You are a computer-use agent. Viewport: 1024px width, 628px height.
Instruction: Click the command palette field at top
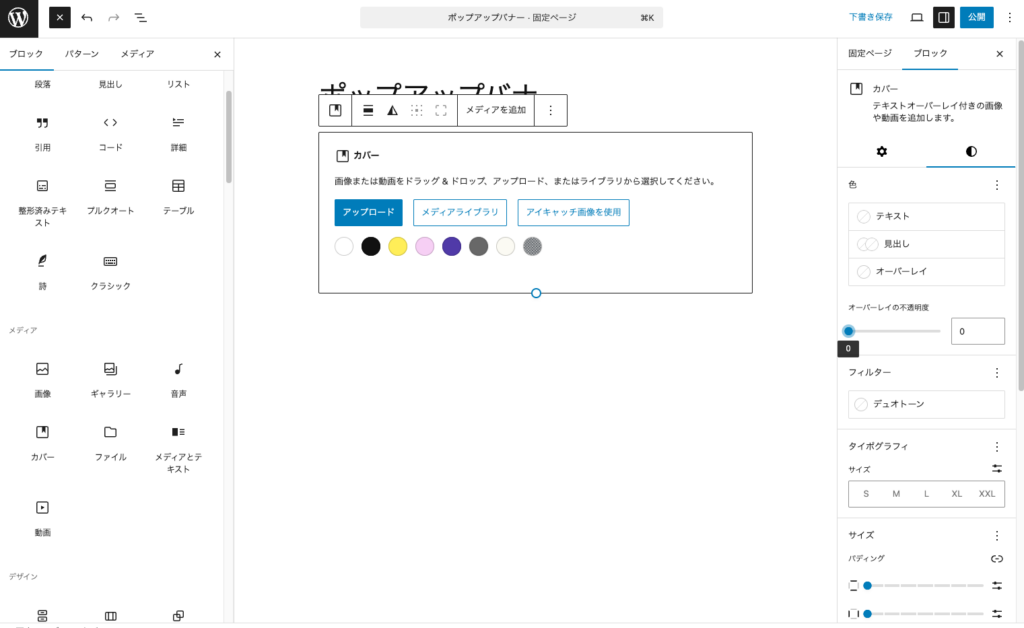511,16
